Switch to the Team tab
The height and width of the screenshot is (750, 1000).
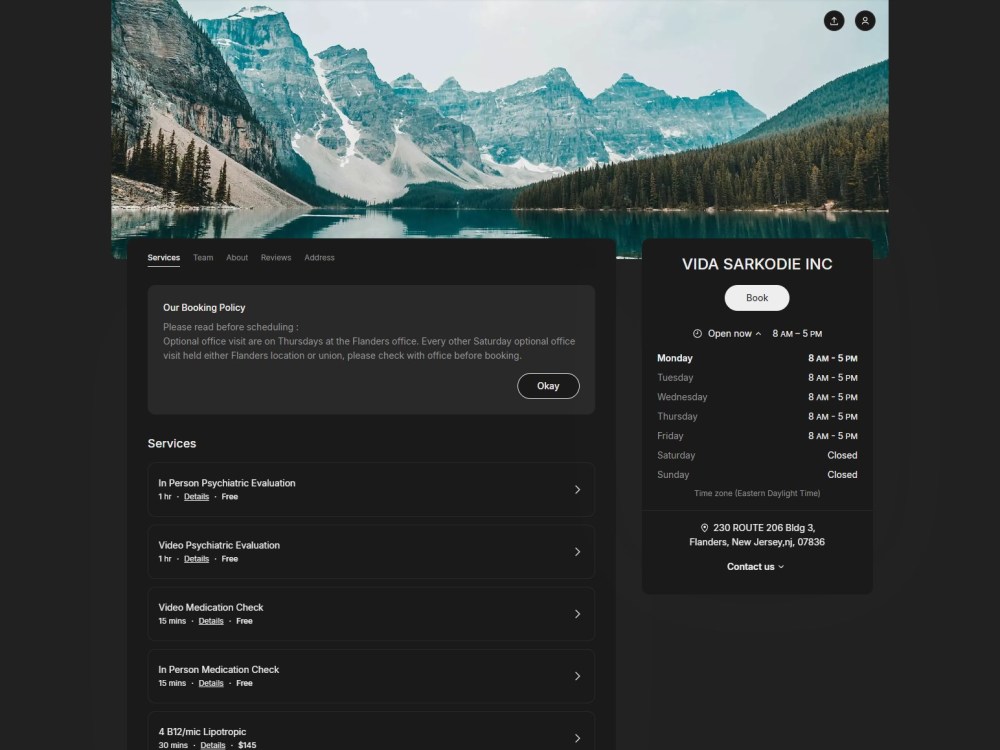[x=203, y=258]
